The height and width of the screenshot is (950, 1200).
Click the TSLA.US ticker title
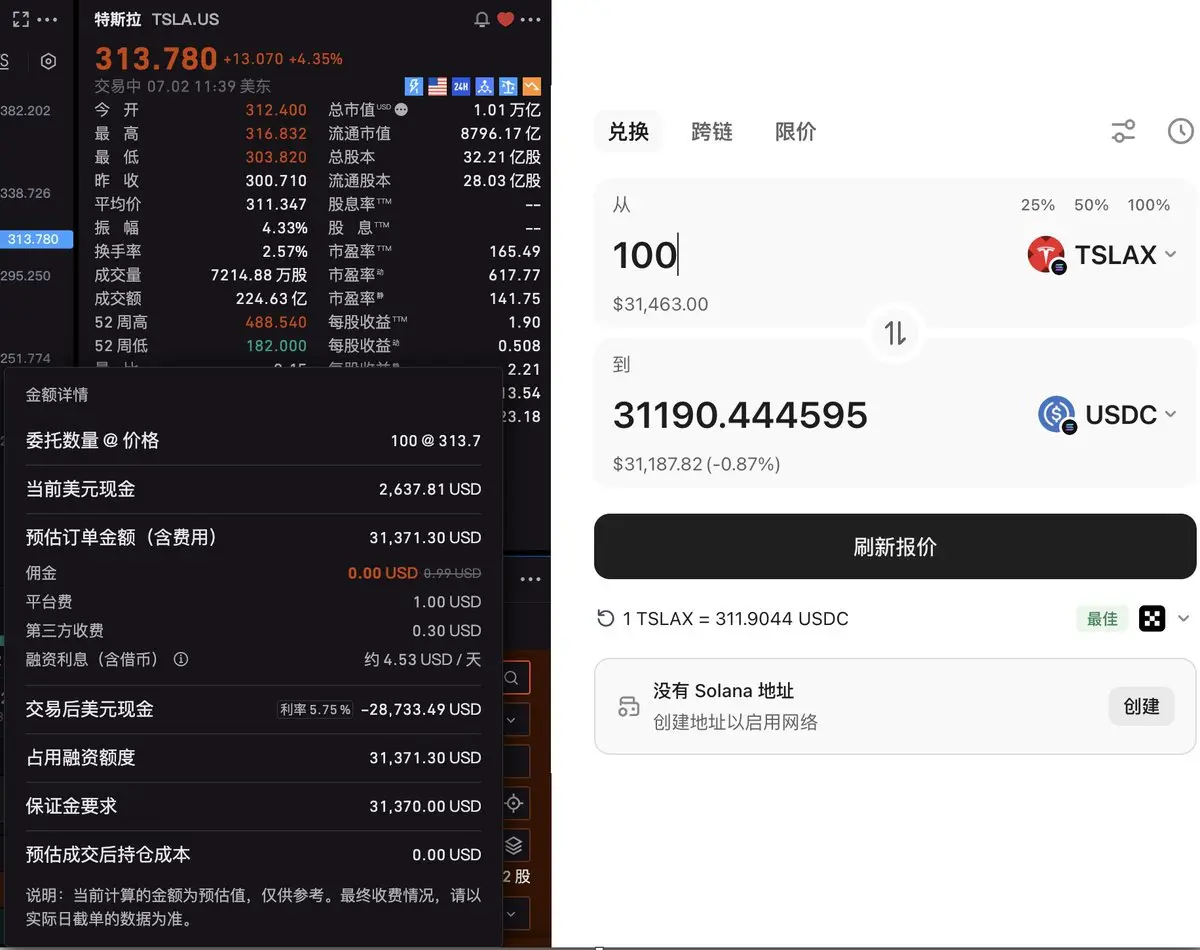tap(186, 19)
